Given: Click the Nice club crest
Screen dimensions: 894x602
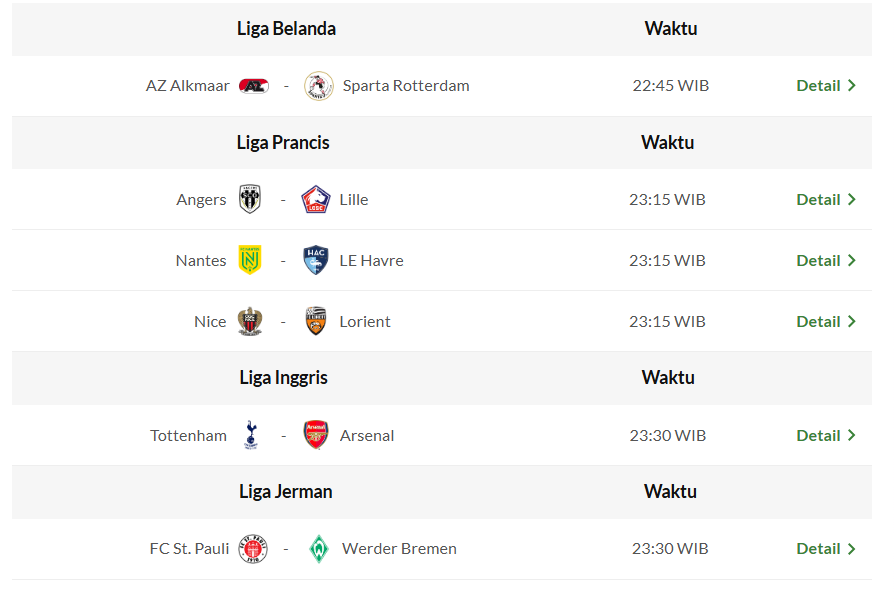Looking at the screenshot, I should click(x=250, y=321).
